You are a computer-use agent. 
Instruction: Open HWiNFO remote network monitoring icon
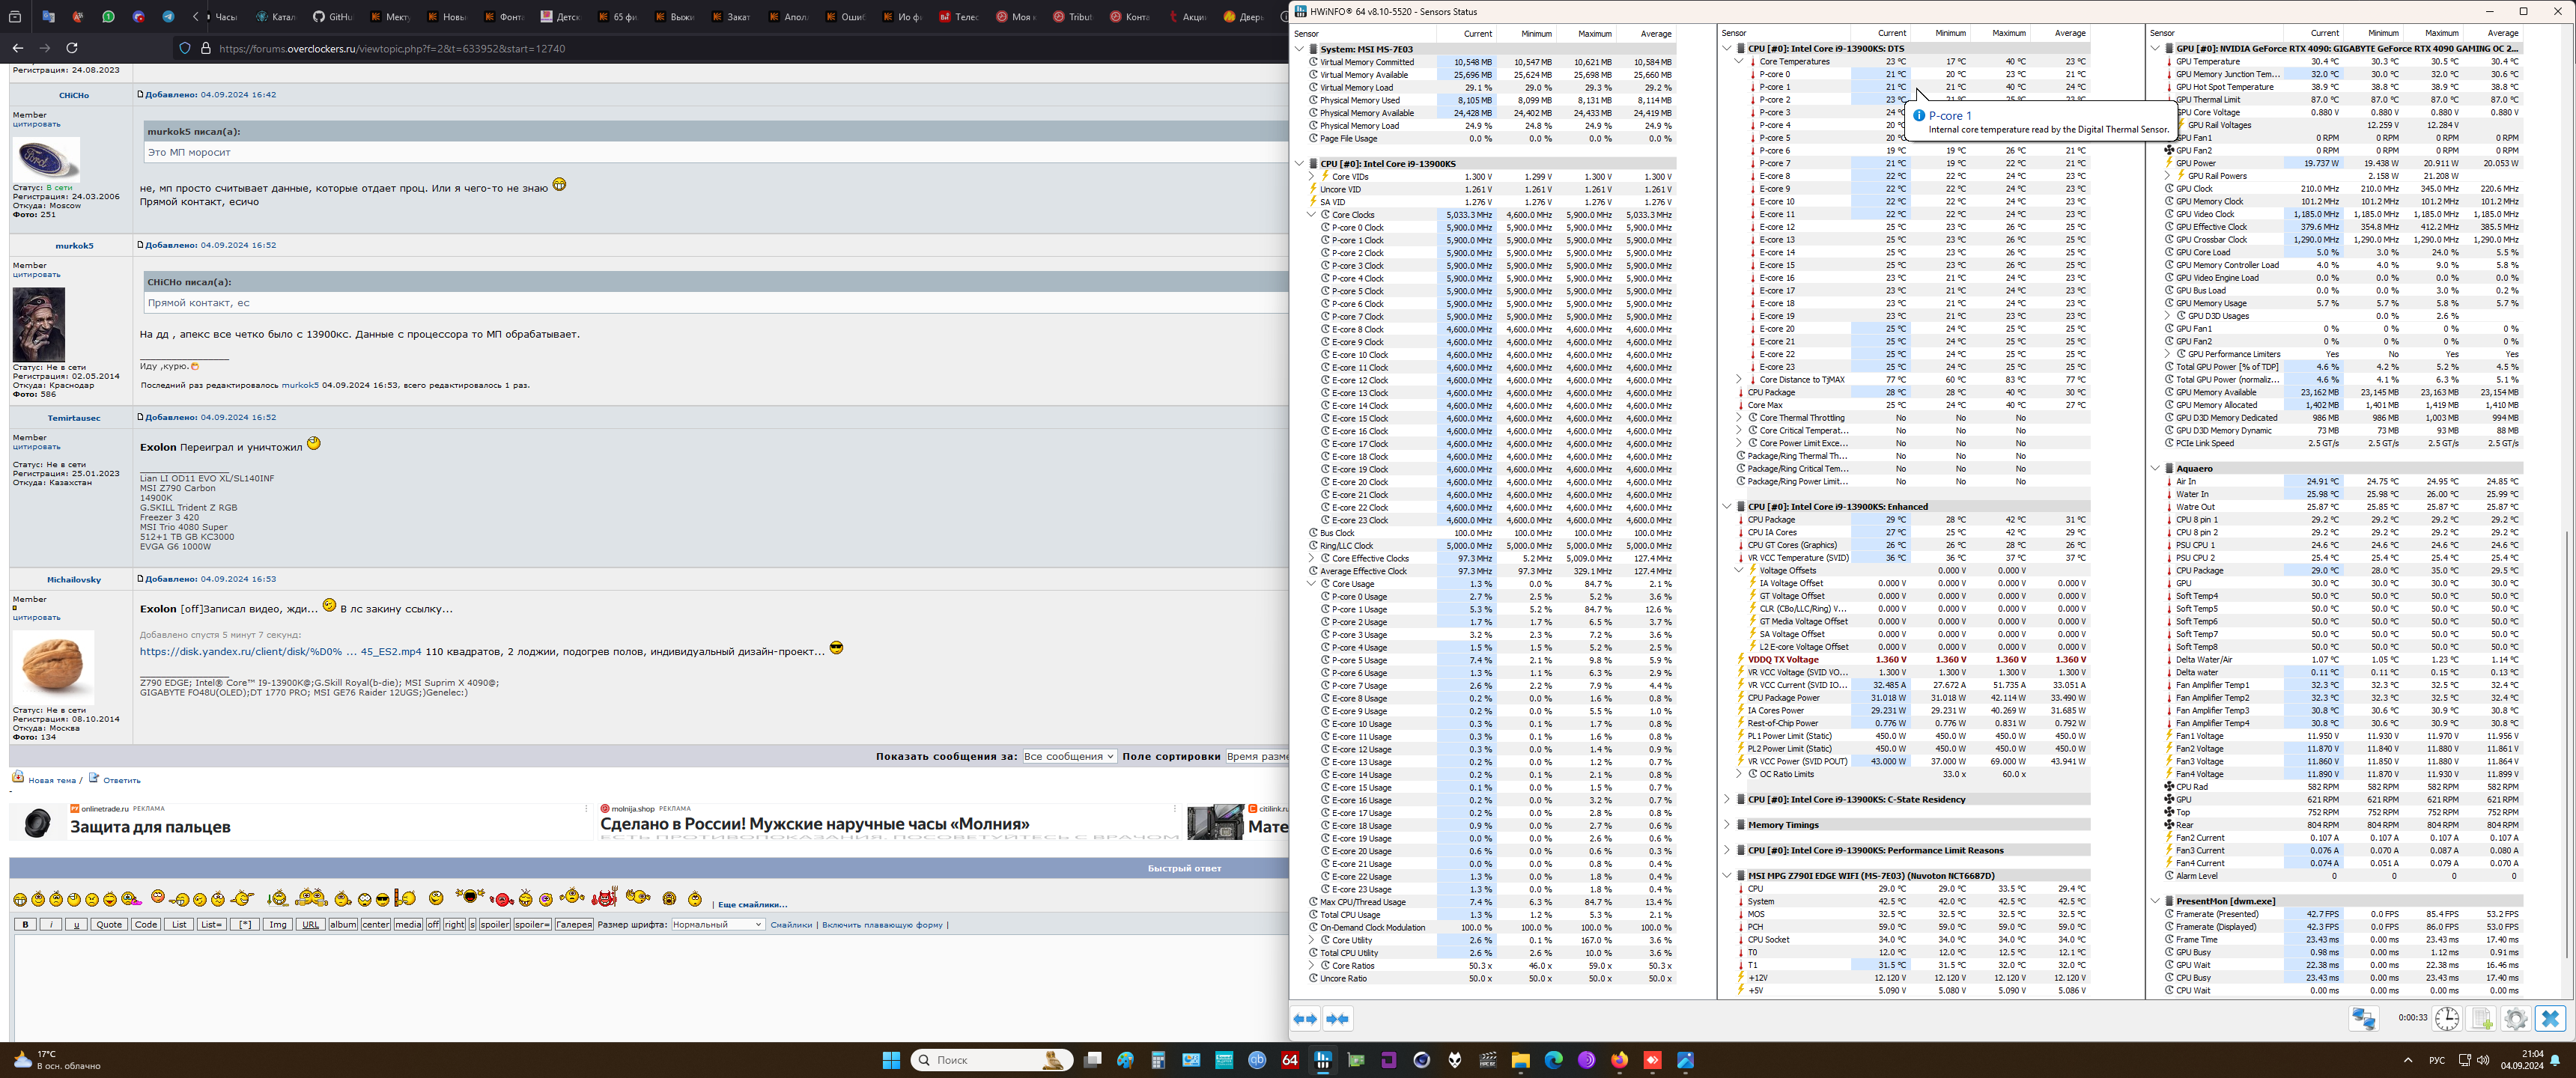(2364, 1018)
